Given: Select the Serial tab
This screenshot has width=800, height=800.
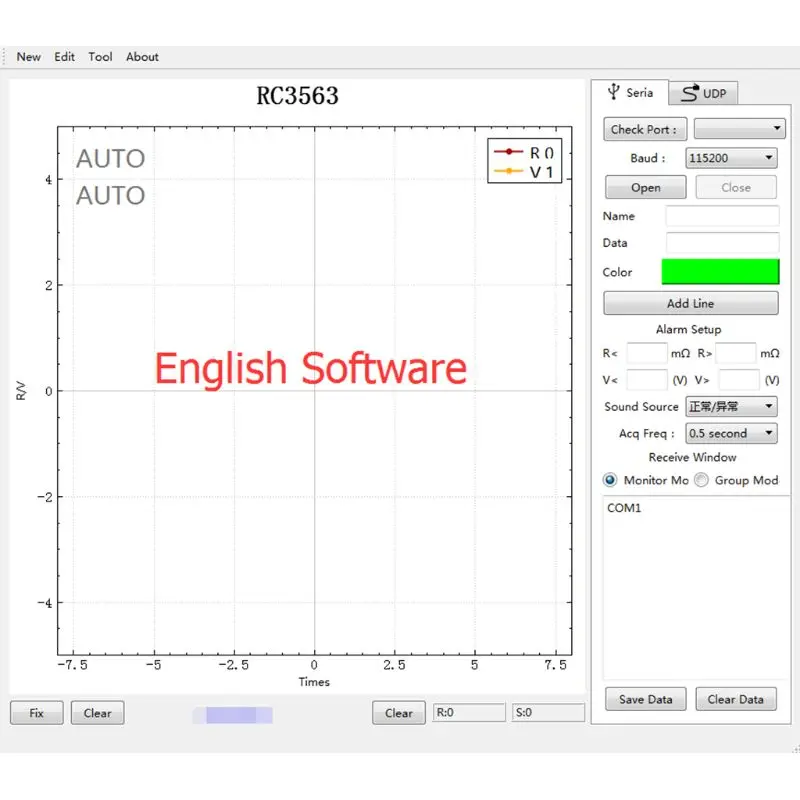Looking at the screenshot, I should (x=630, y=93).
